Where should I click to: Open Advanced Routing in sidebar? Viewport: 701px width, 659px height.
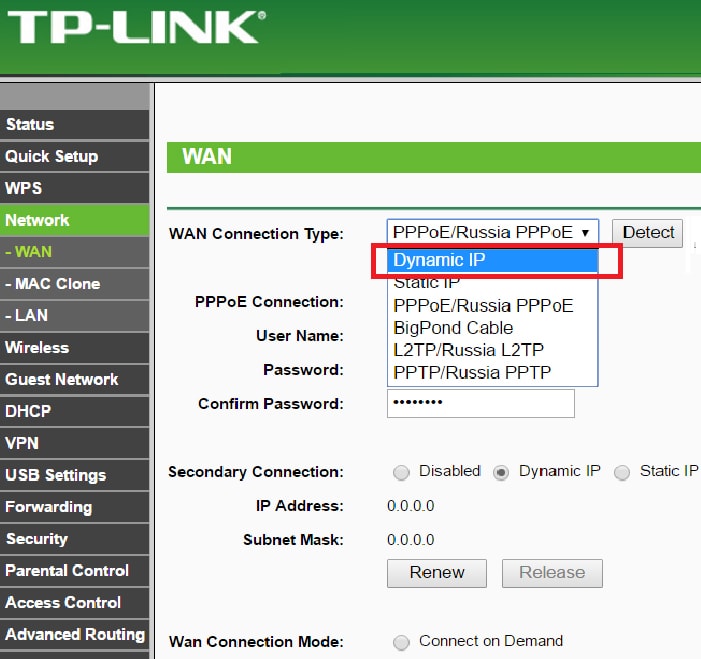pyautogui.click(x=74, y=634)
